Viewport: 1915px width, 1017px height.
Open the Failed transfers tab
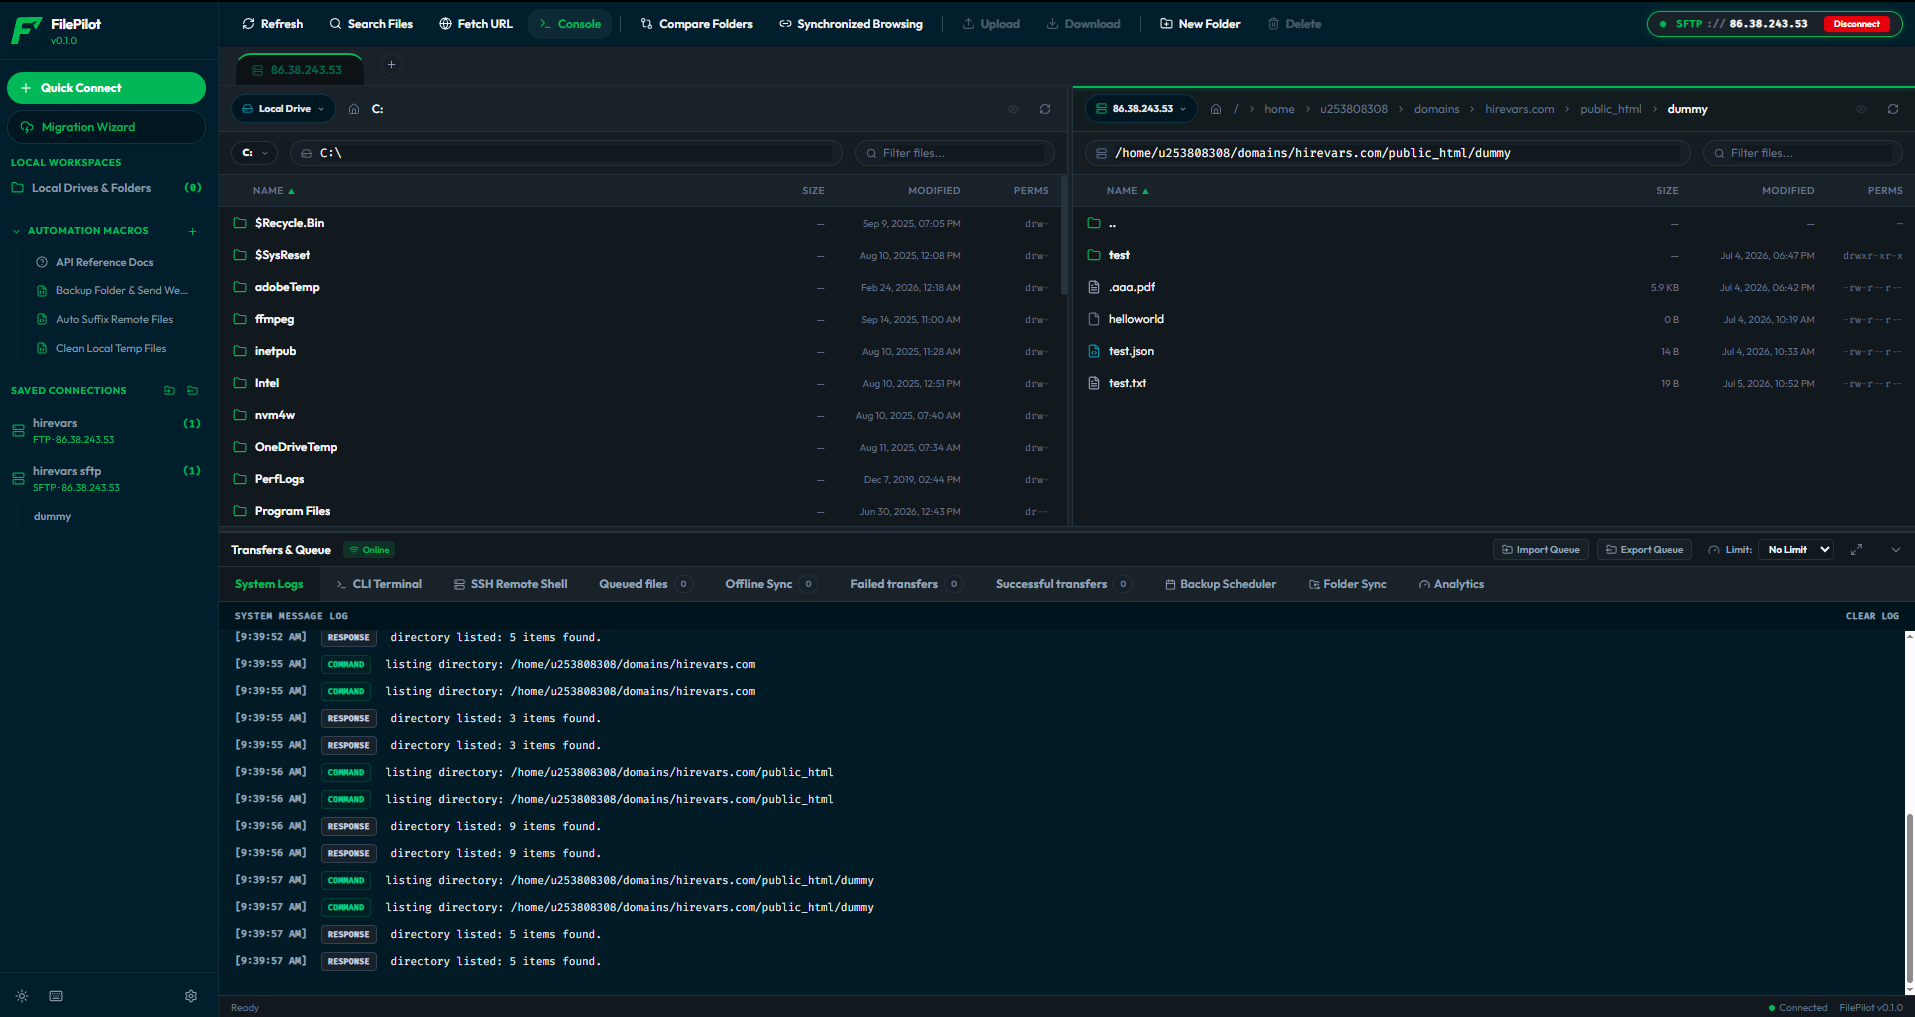coord(905,584)
